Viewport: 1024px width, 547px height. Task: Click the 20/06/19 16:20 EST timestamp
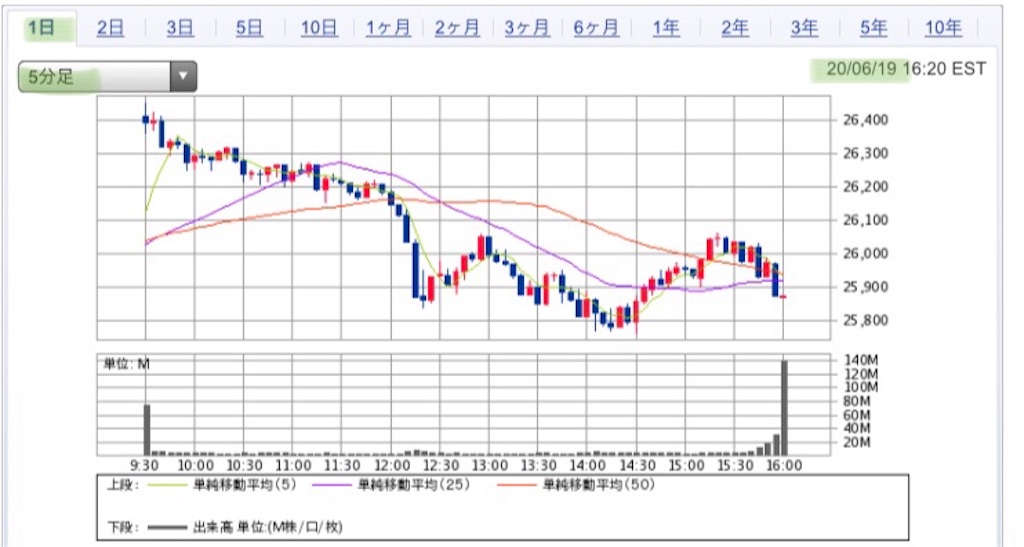tap(906, 69)
